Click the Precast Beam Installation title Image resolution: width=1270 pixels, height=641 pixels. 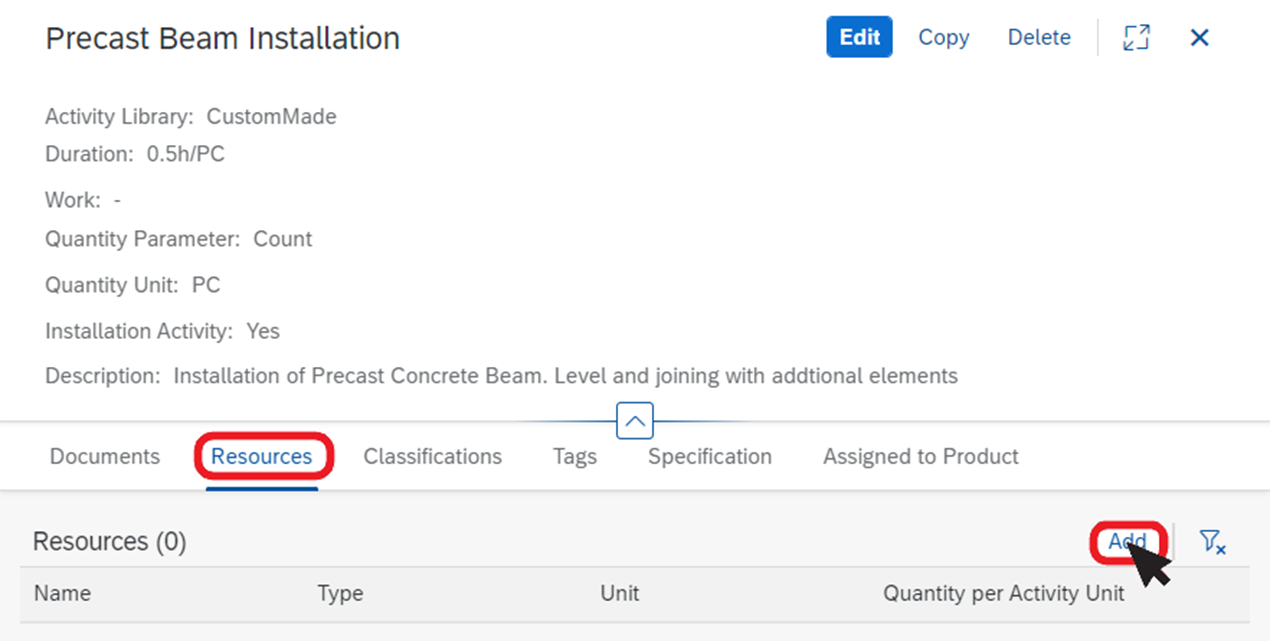(x=223, y=38)
